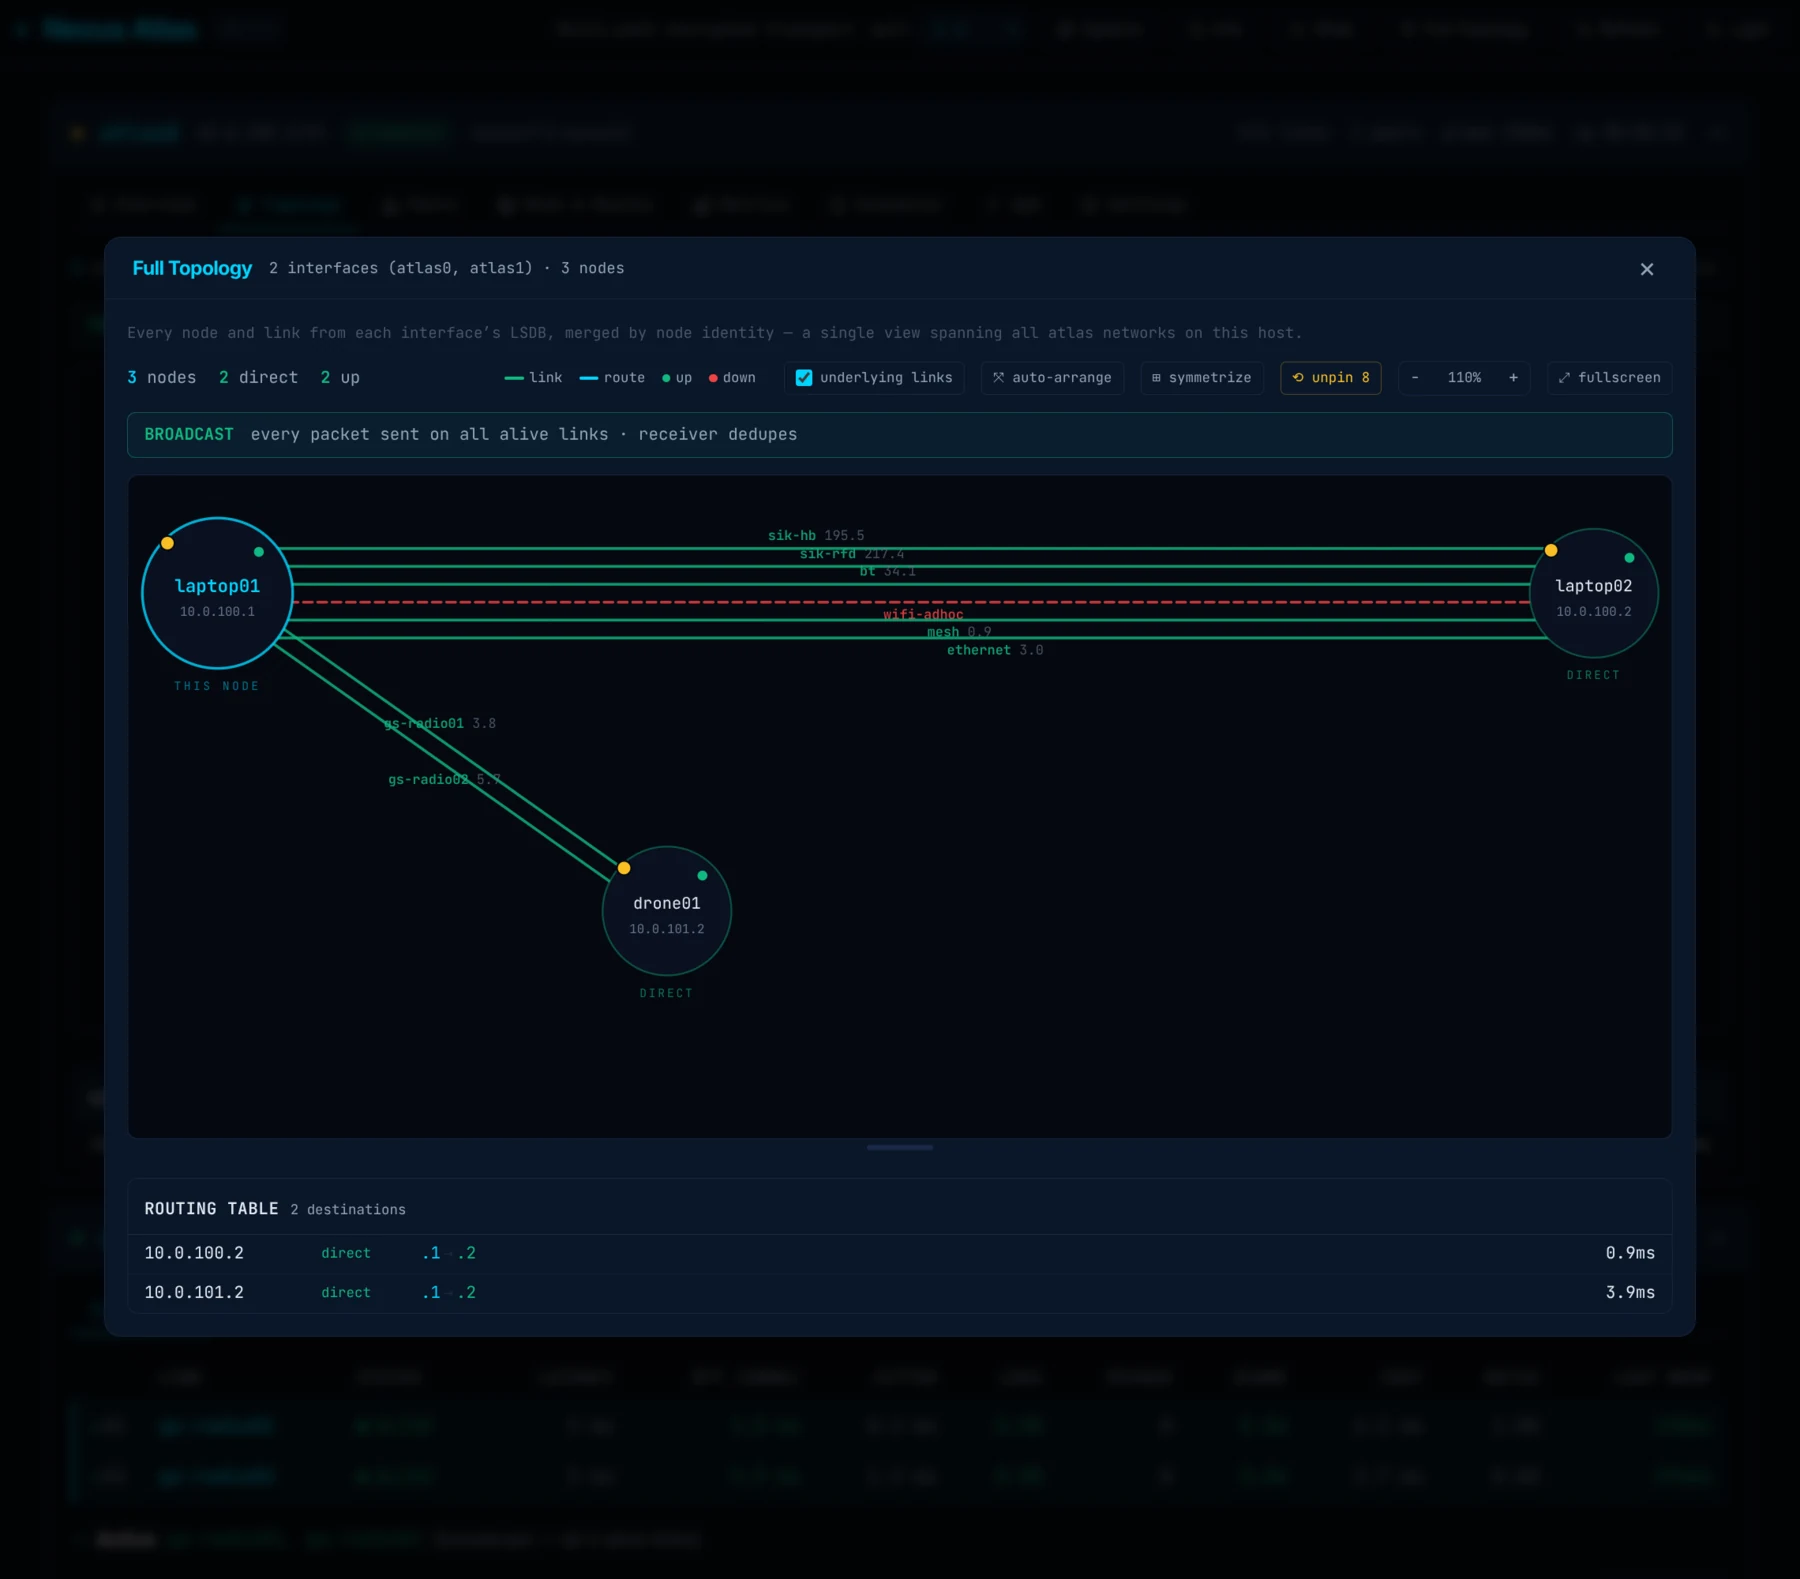The image size is (1800, 1579).
Task: Click the down legend red dot
Action: [713, 378]
